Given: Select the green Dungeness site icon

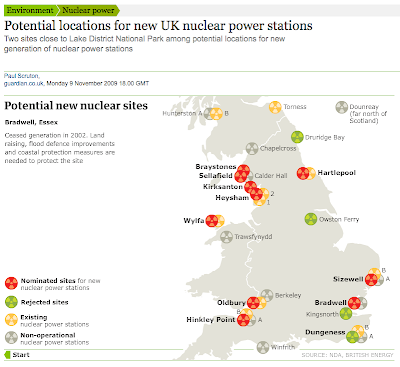Looking at the screenshot, I should click(352, 337).
